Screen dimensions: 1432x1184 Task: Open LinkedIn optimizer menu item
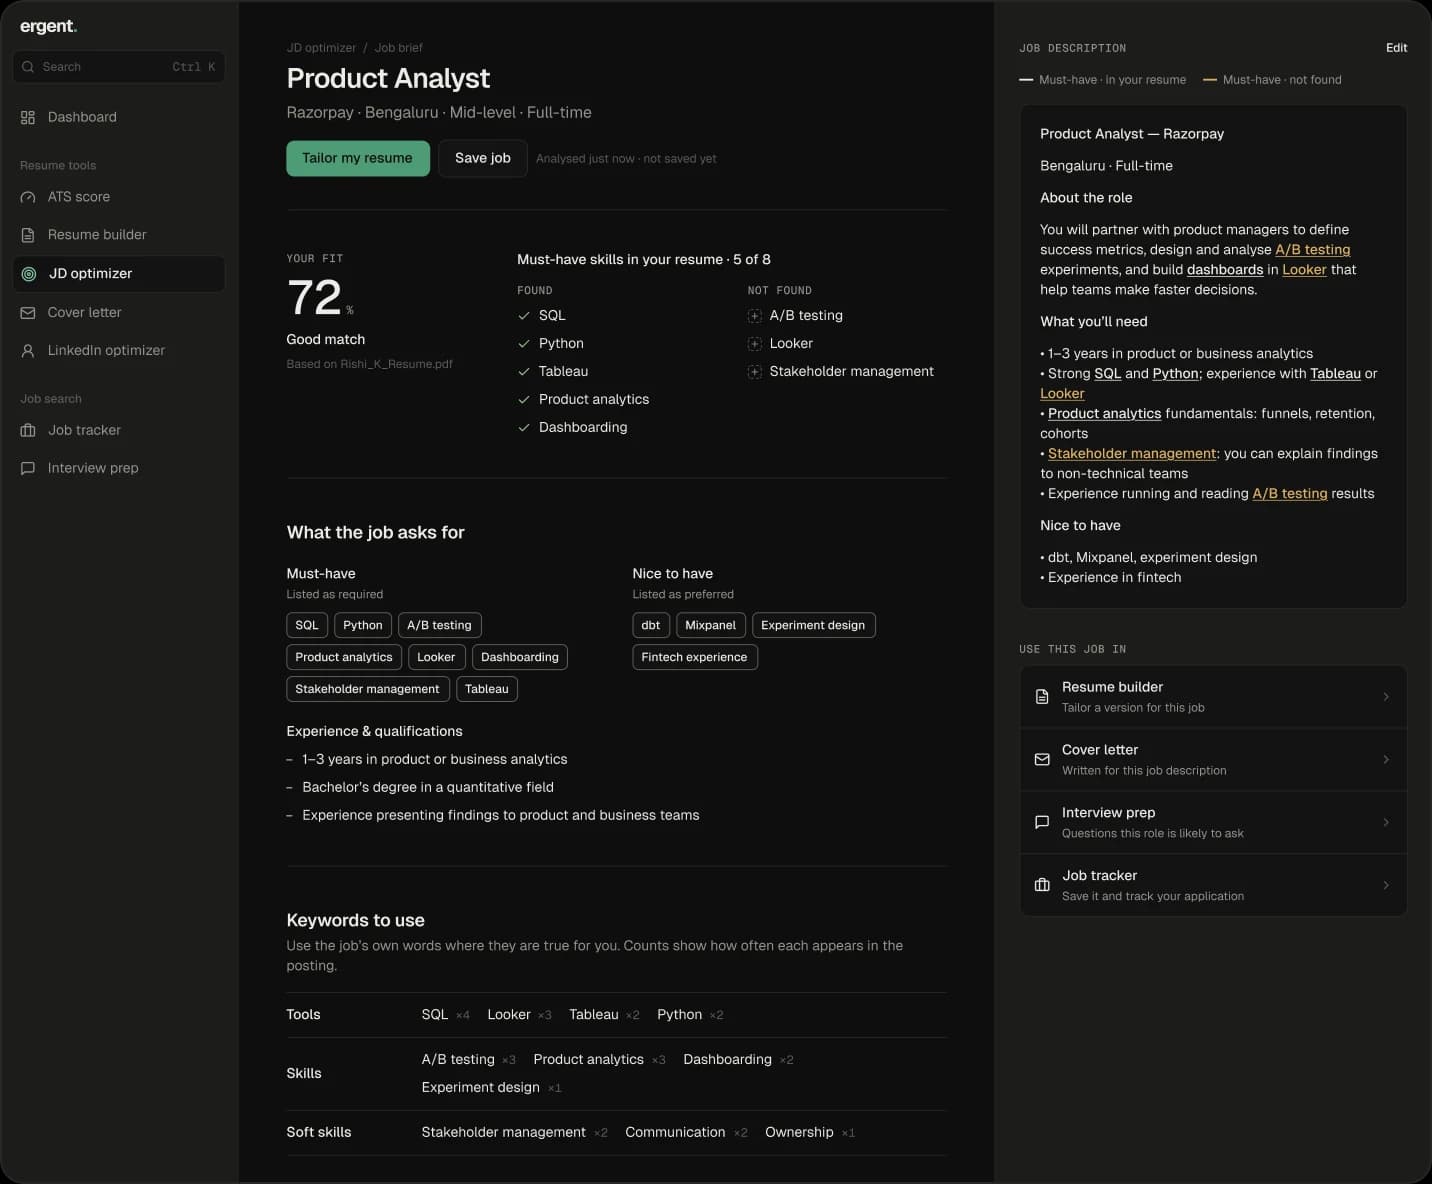(119, 351)
